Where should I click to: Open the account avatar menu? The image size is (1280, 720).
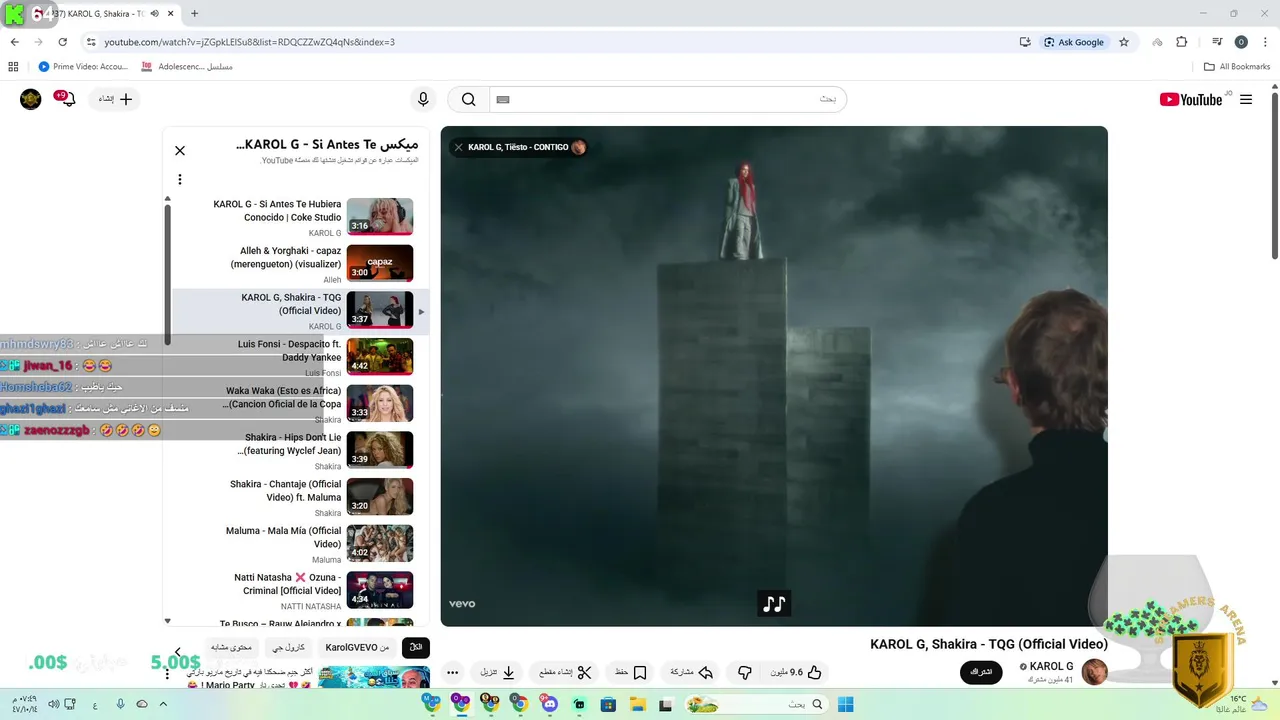coord(31,99)
